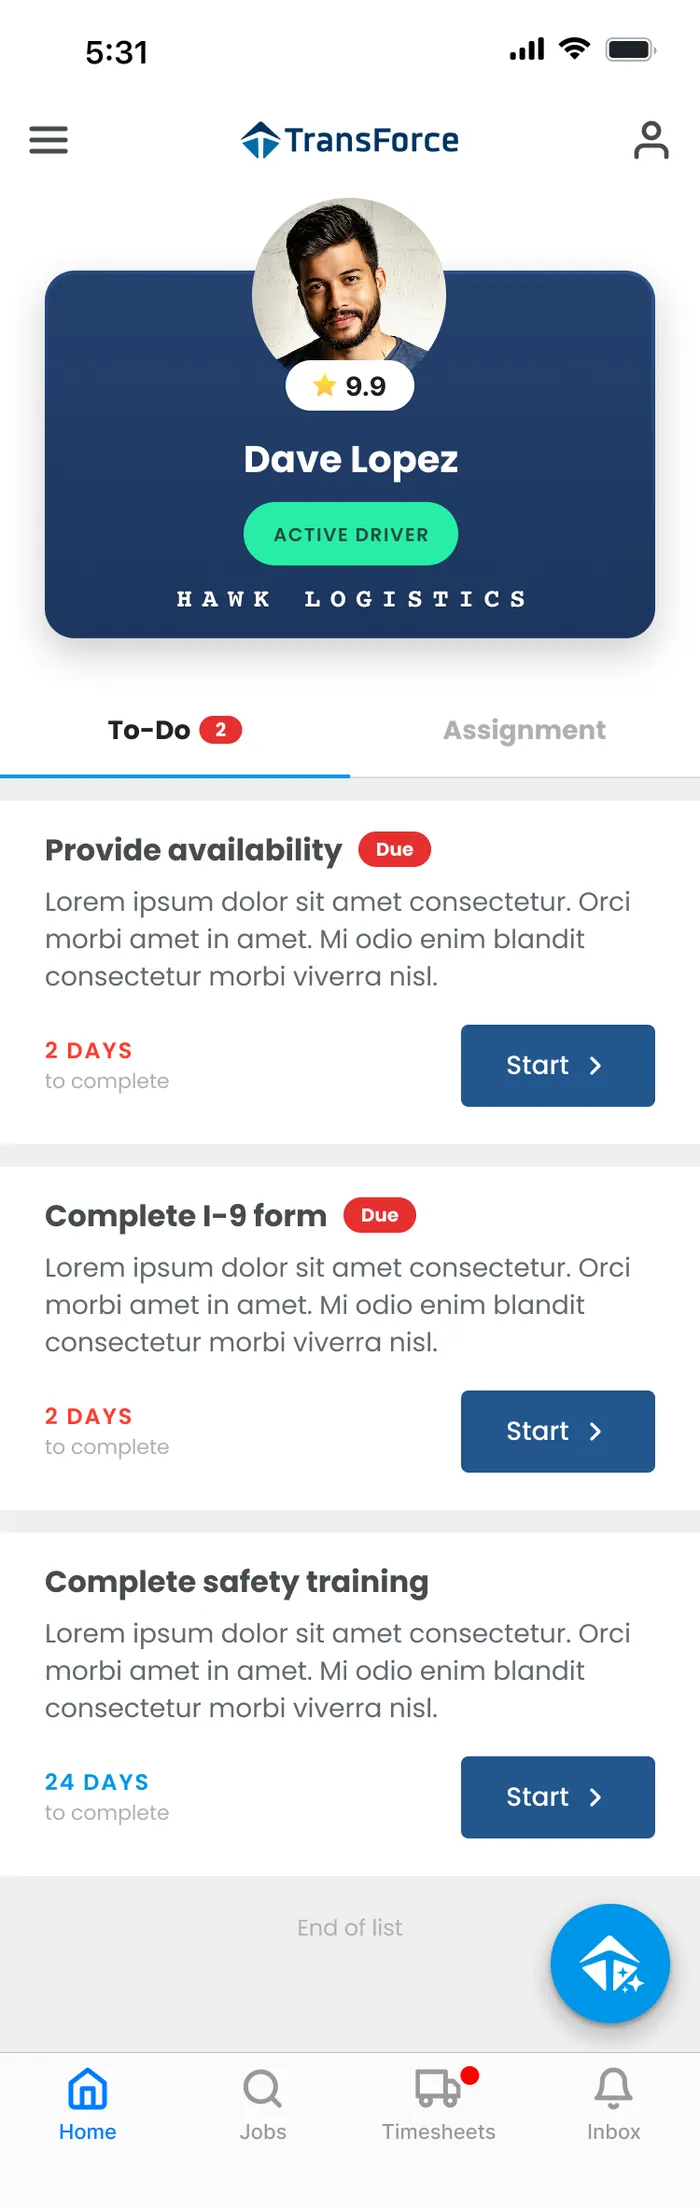This screenshot has height=2208, width=700.
Task: Start the Complete I-9 form task
Action: tap(558, 1431)
